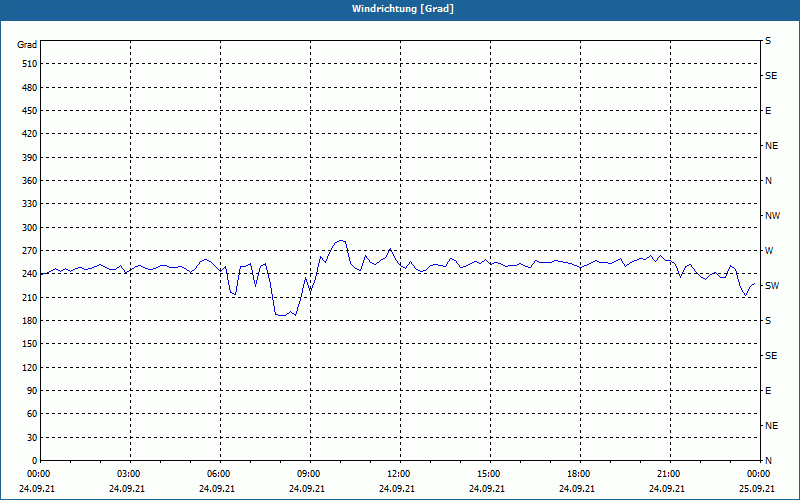Select the S compass label level with 180
Viewport: 800px width, 500px height.
click(x=768, y=320)
